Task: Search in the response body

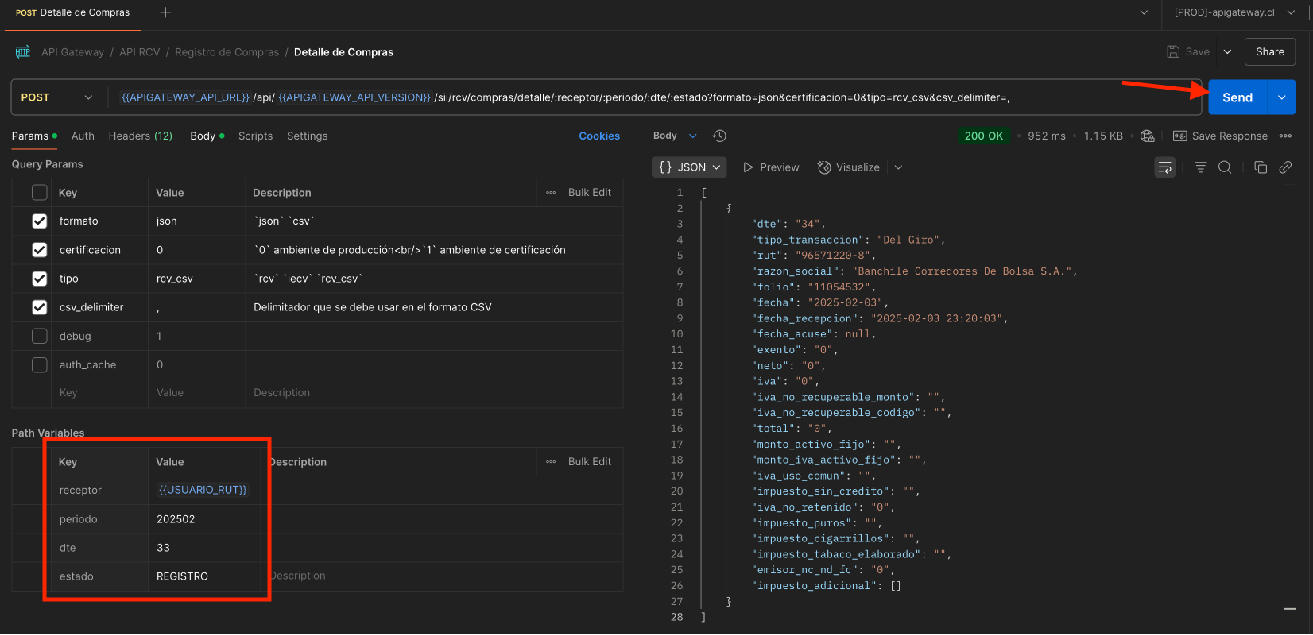Action: tap(1224, 167)
